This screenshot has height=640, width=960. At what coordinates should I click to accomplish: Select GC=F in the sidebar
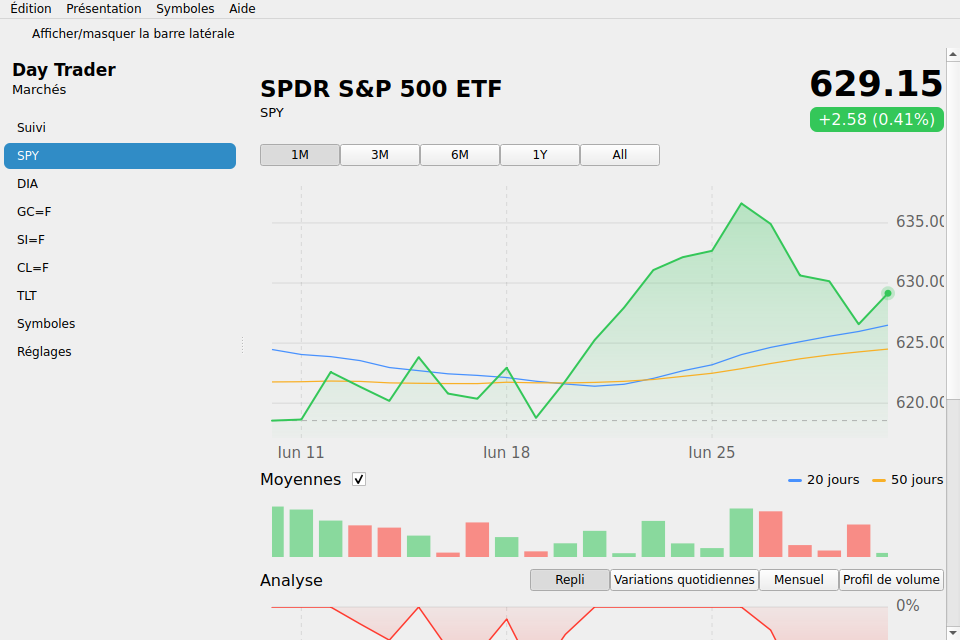click(x=120, y=212)
